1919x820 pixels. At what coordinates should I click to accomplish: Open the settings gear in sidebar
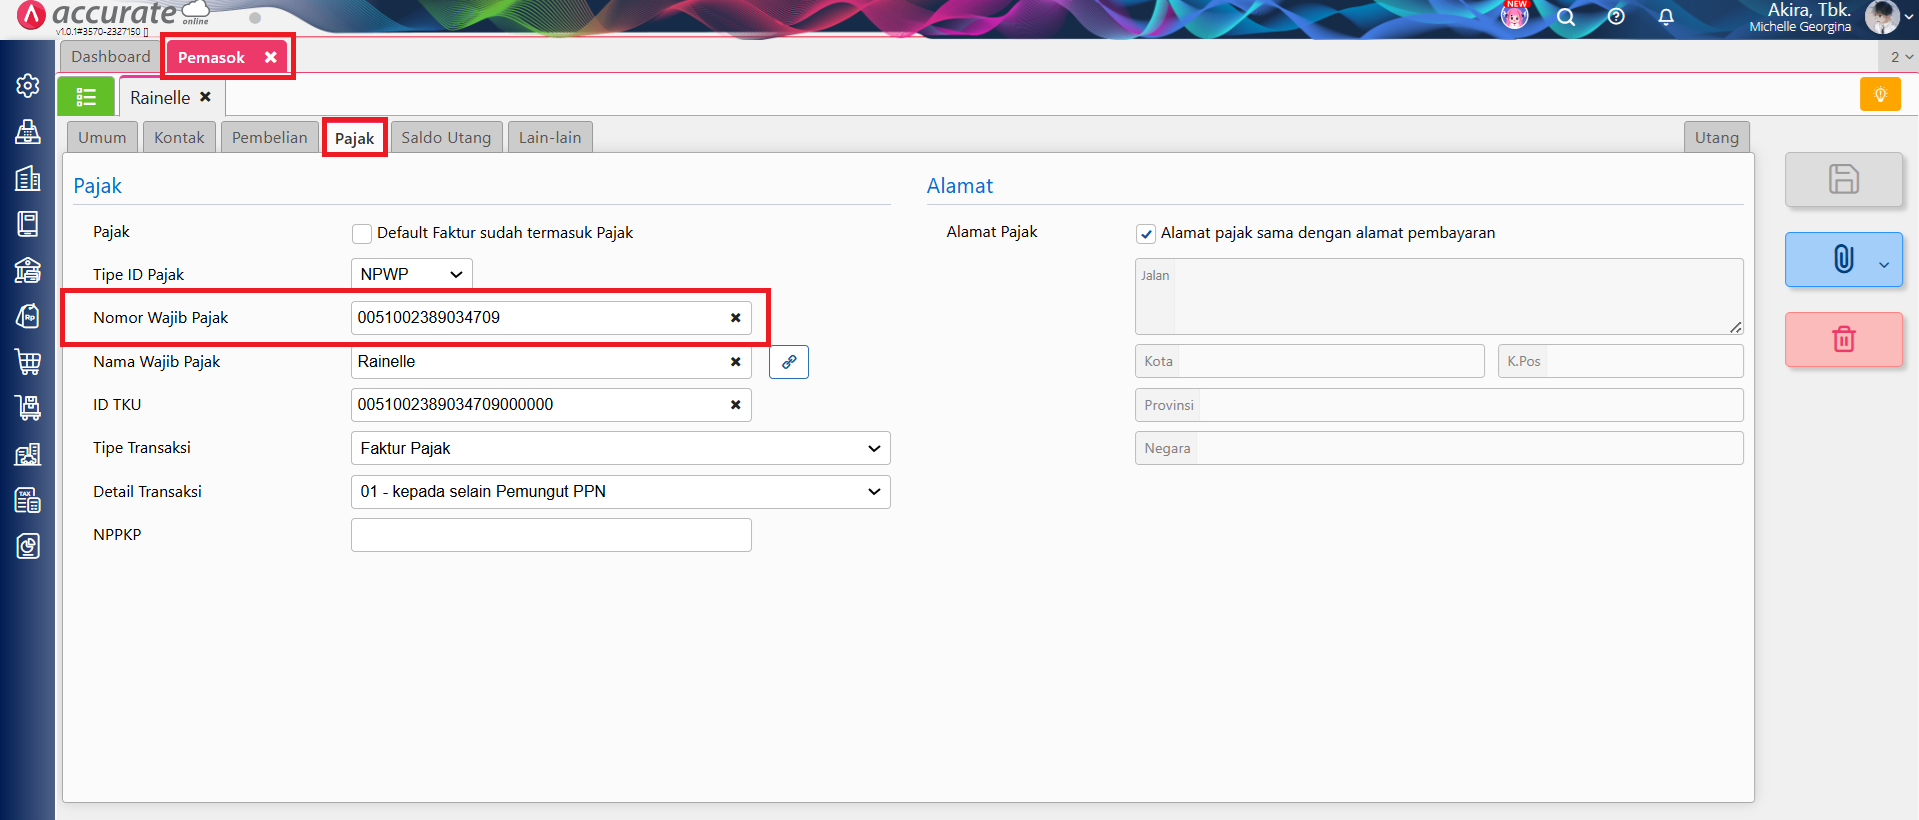[x=28, y=86]
